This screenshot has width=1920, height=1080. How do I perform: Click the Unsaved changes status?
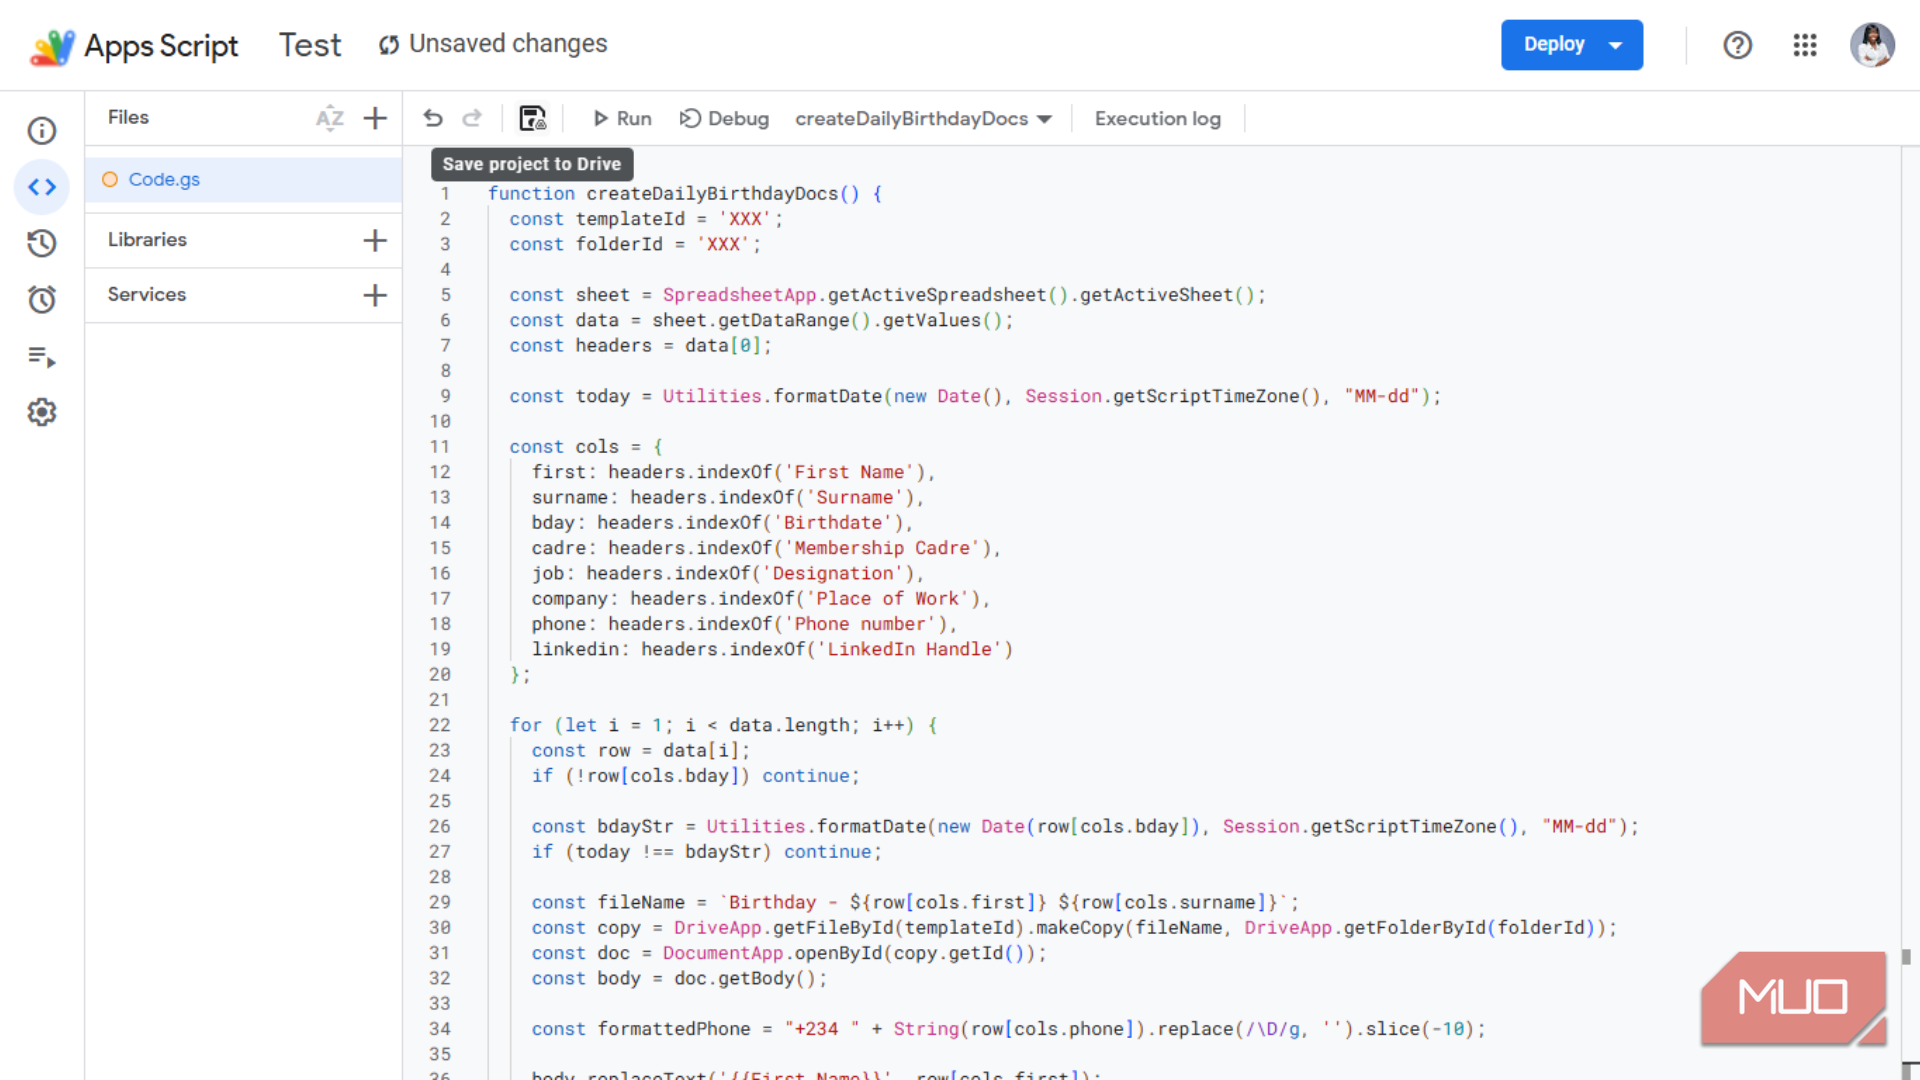492,44
